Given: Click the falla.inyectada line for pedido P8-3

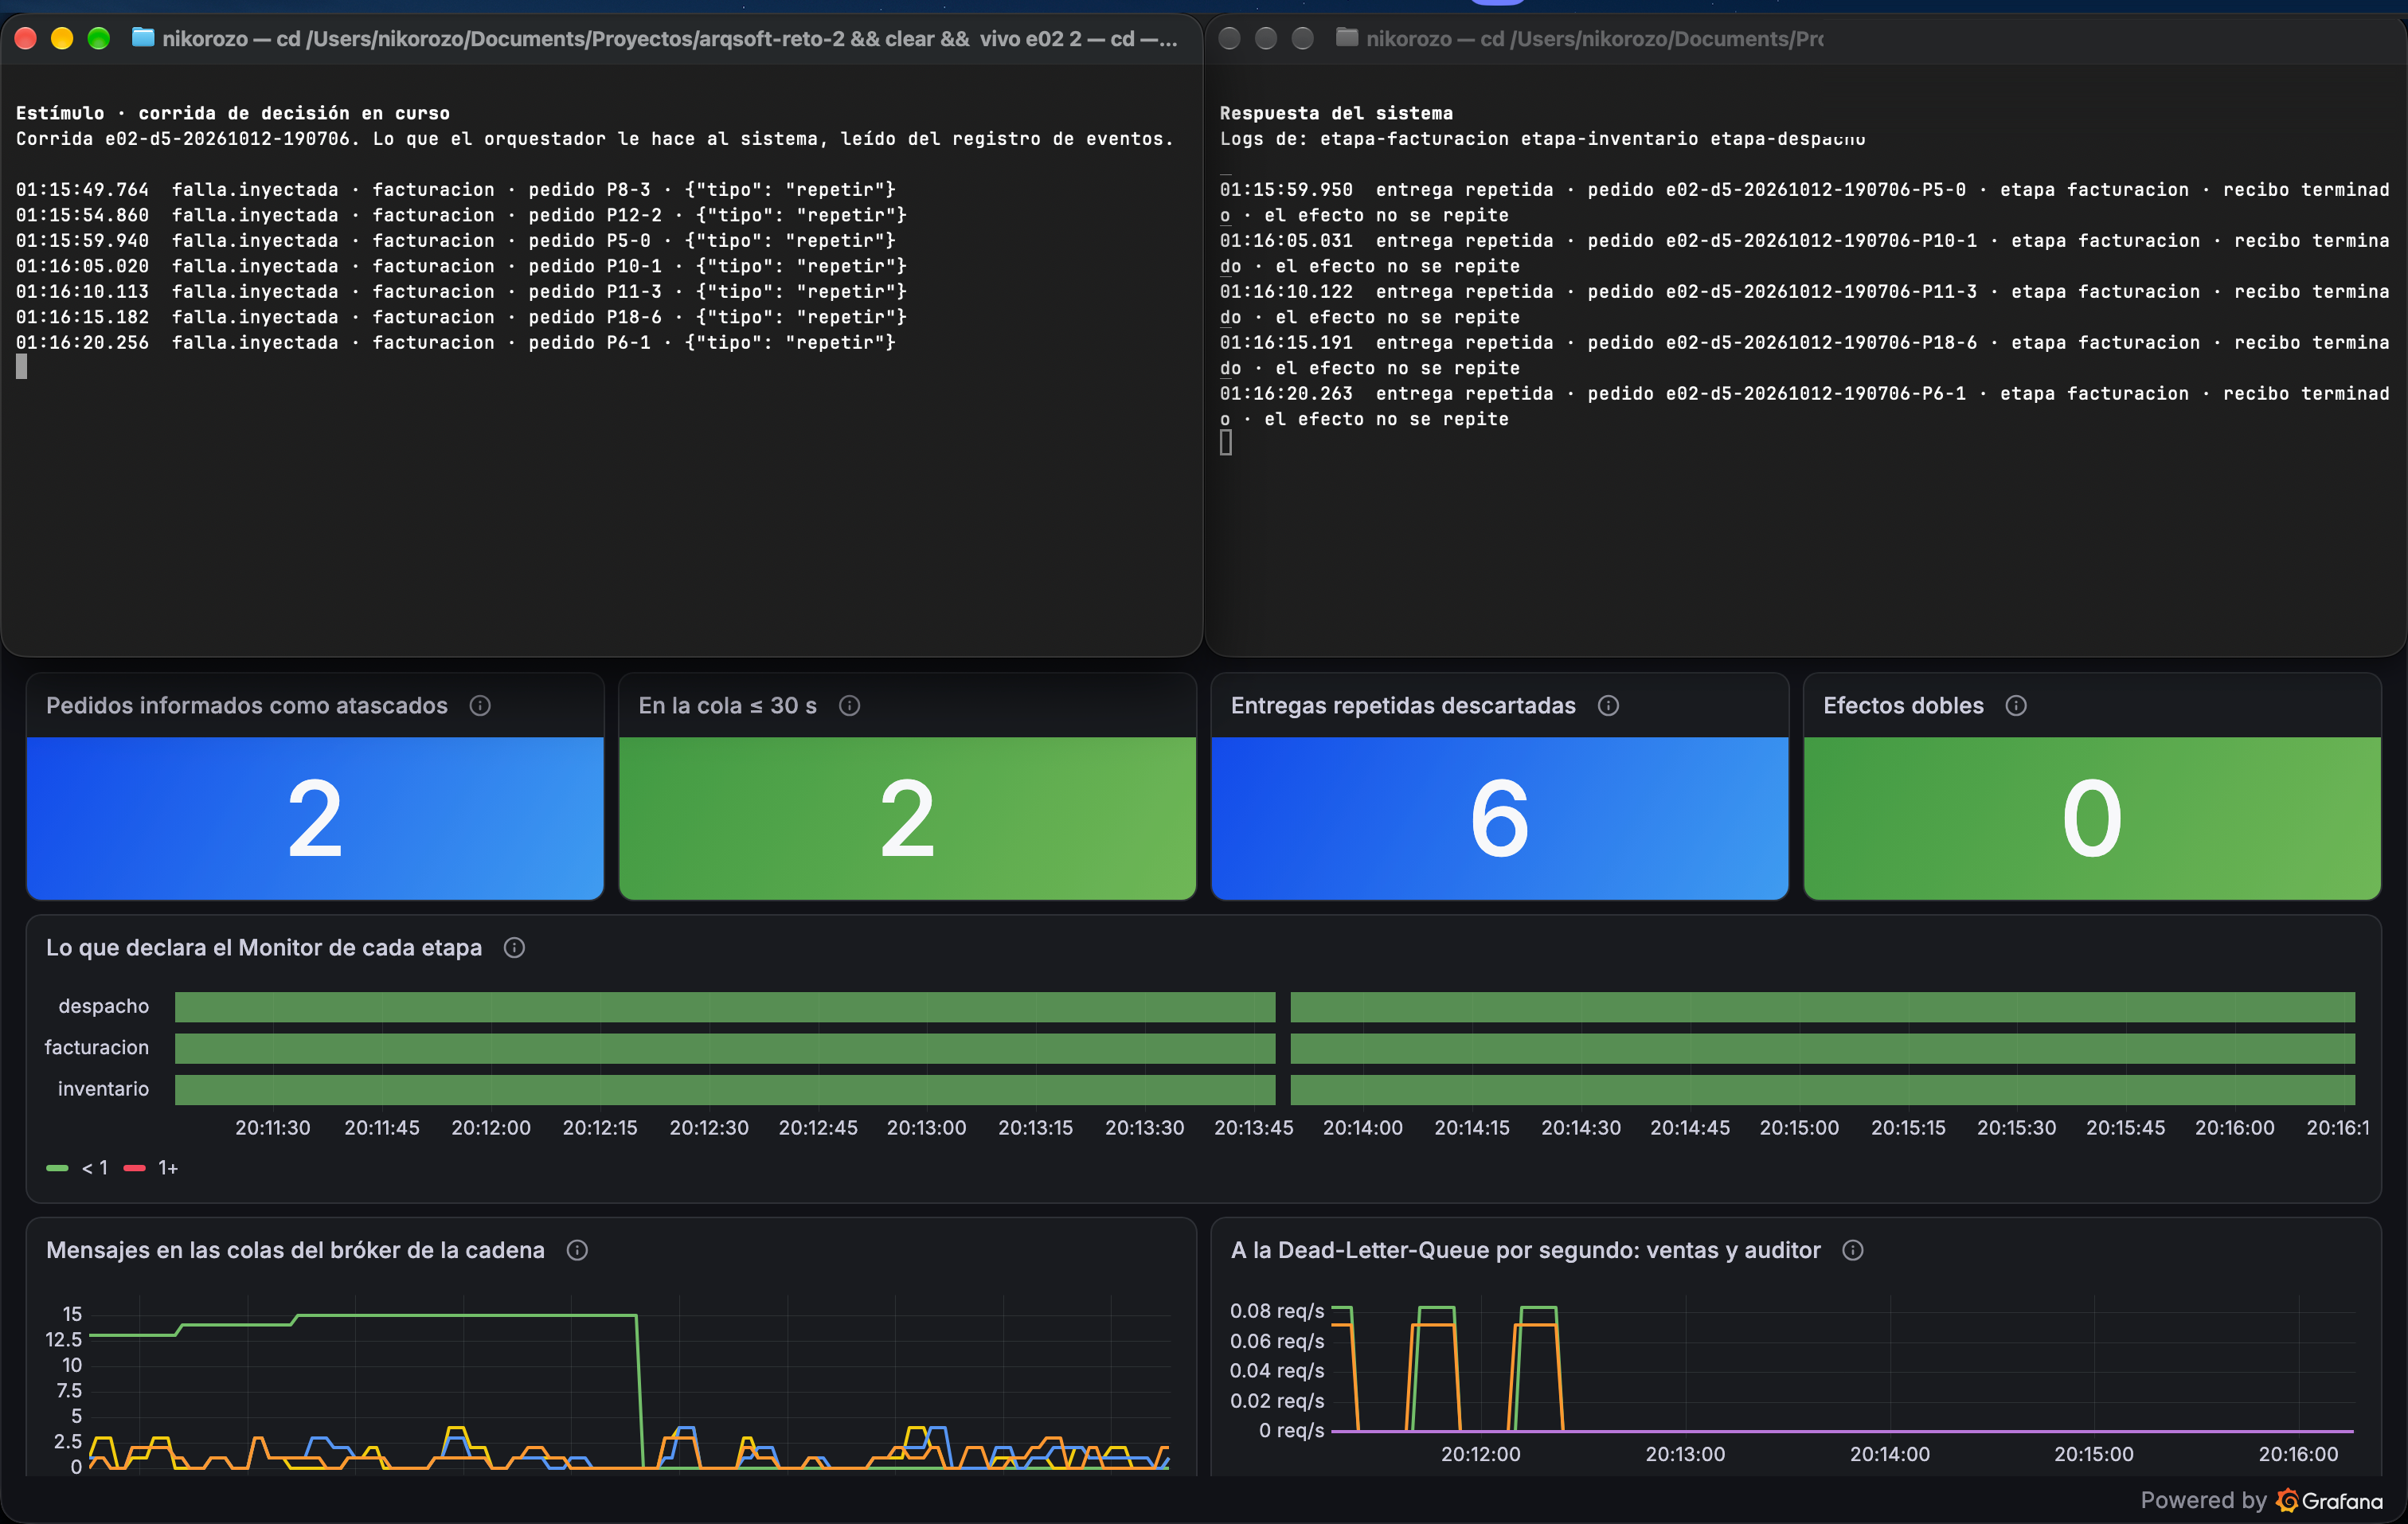Looking at the screenshot, I should coord(455,189).
